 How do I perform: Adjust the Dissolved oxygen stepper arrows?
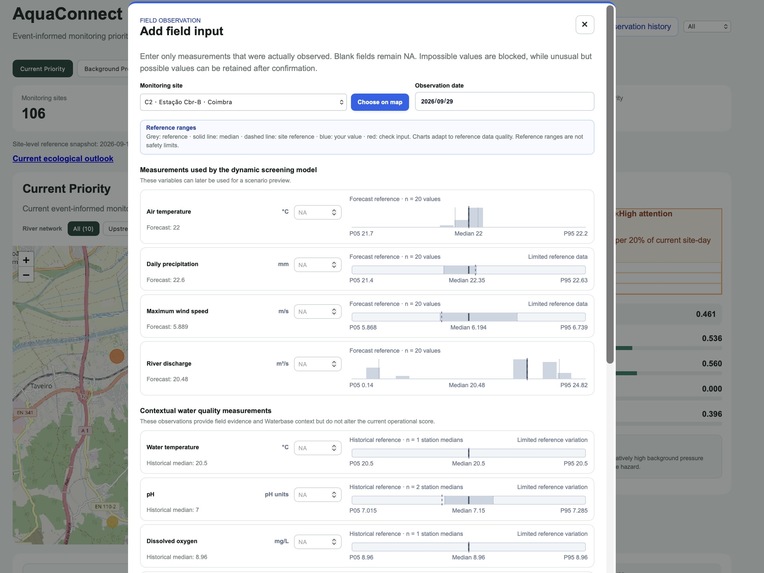(334, 542)
